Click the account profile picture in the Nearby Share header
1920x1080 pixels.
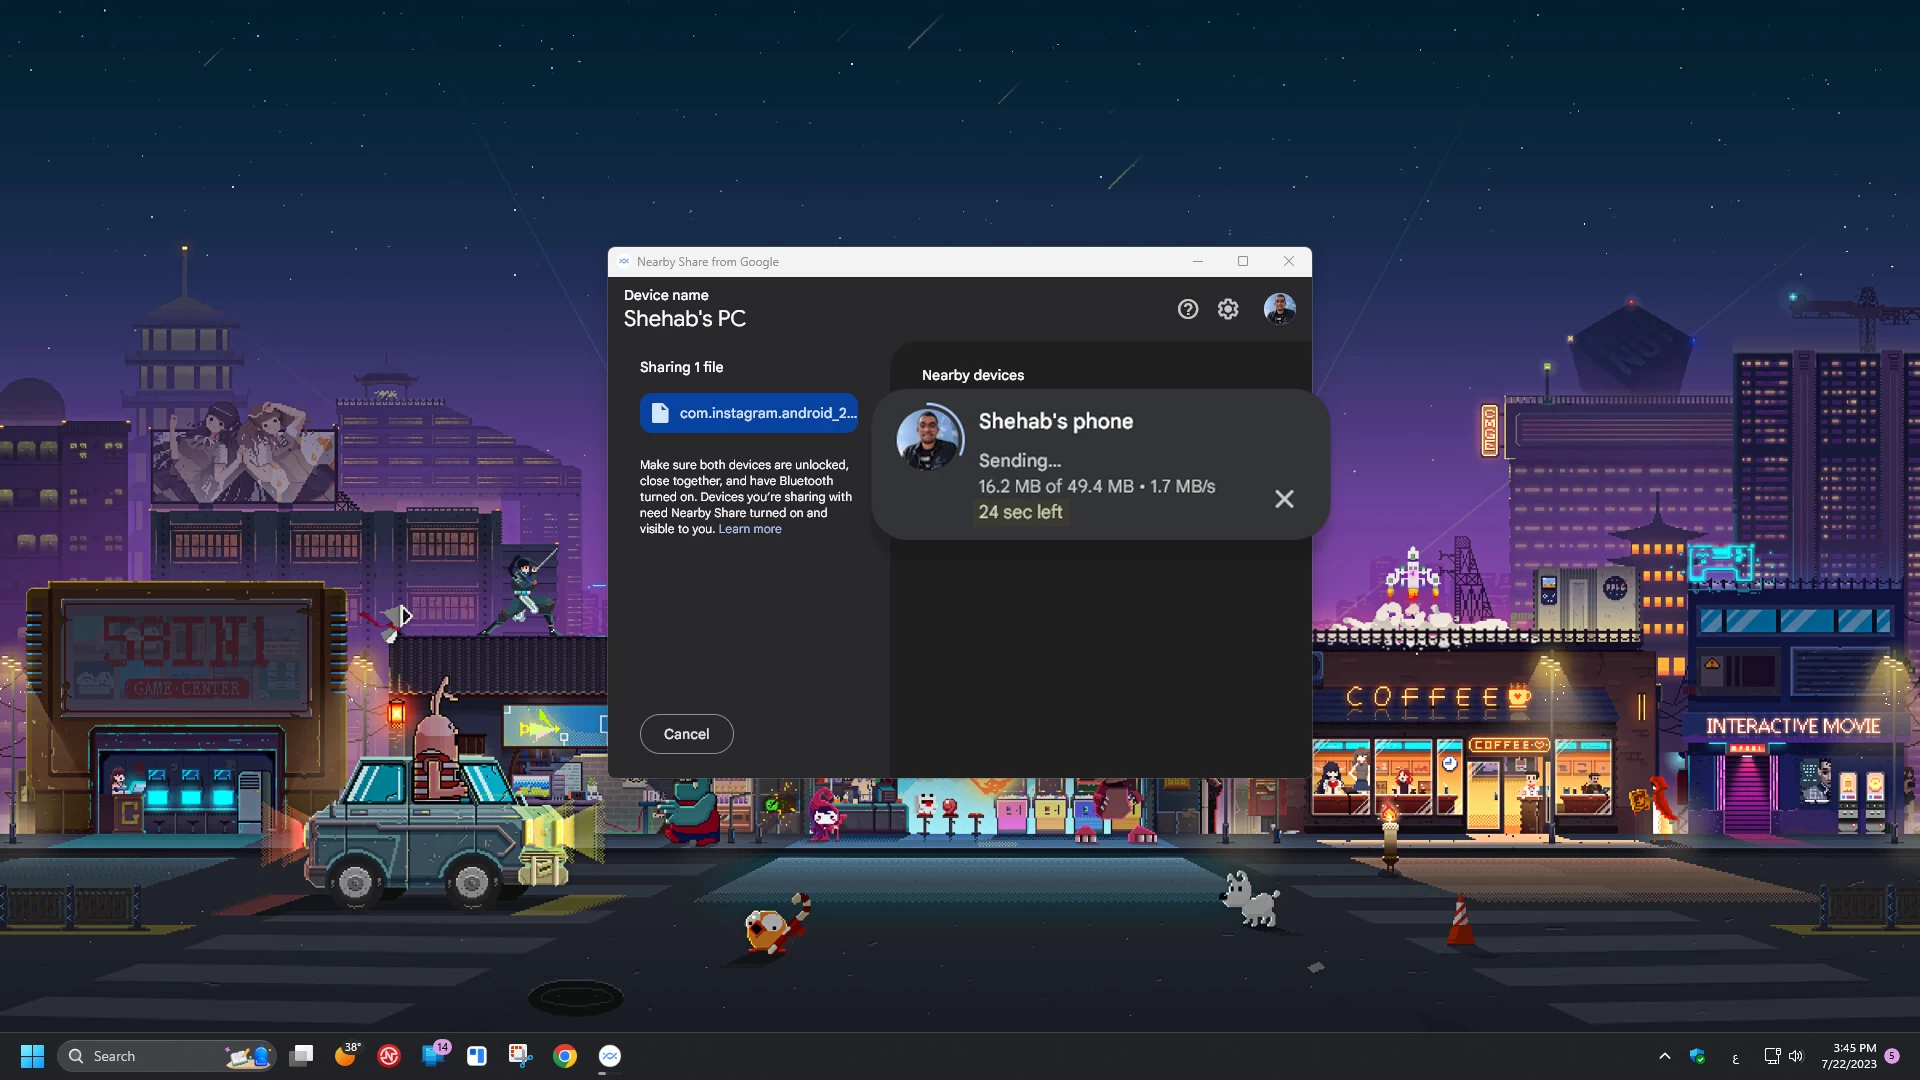(1279, 309)
